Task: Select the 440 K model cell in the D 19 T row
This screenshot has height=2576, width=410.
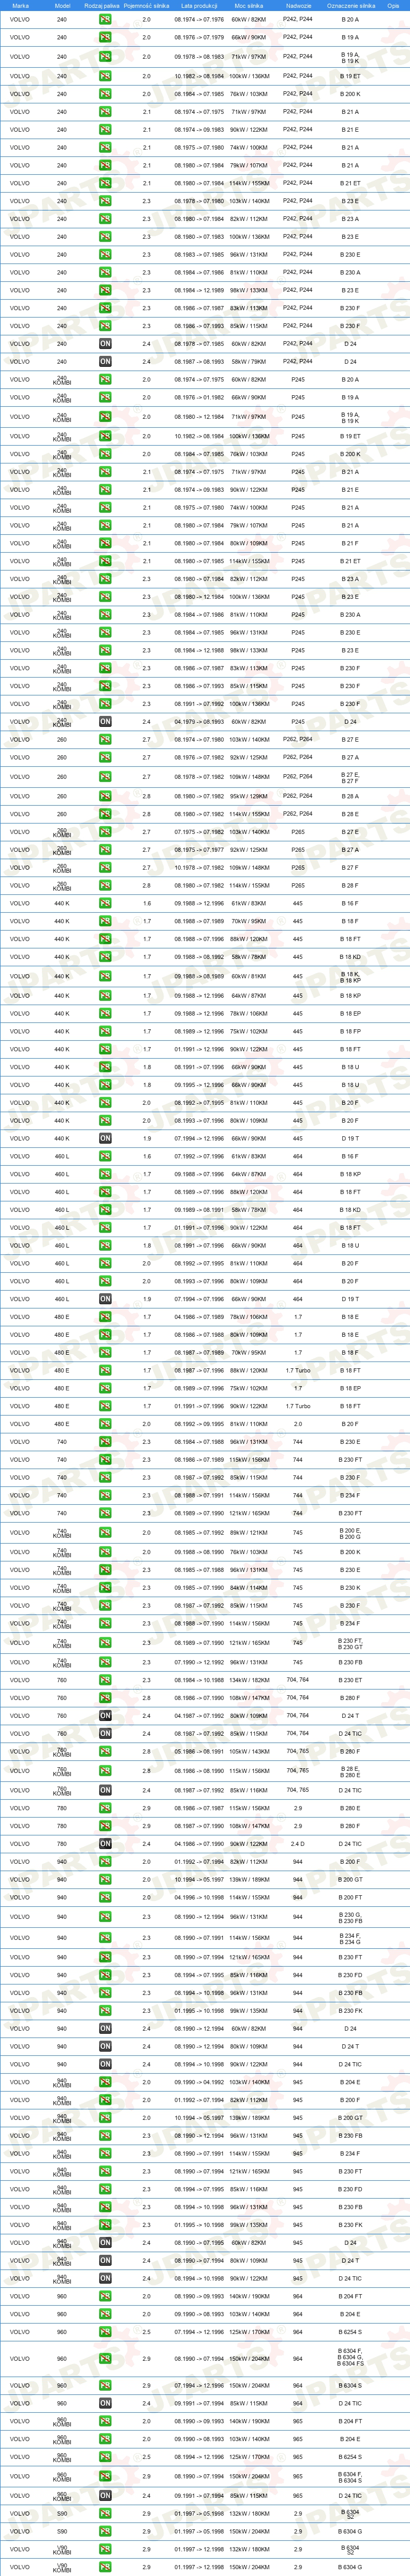Action: pos(62,1138)
